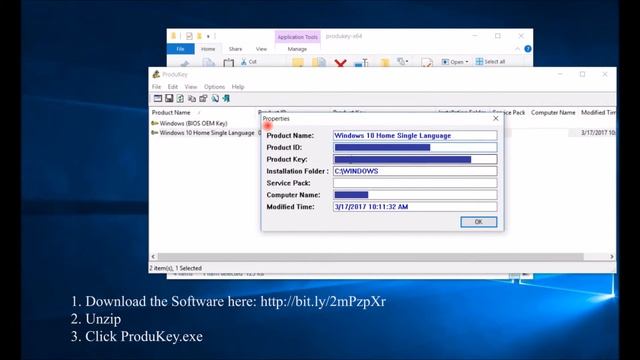This screenshot has width=640, height=360.
Task: Click the Product Name field in Properties
Action: pos(415,136)
